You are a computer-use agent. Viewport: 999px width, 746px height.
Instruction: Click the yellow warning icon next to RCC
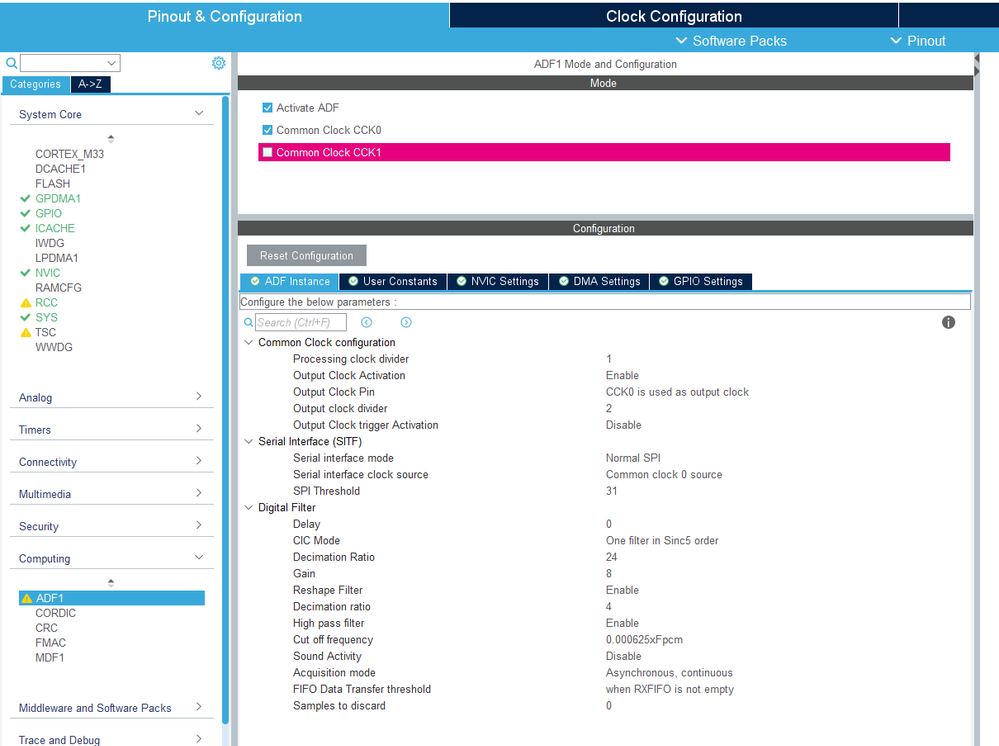26,303
